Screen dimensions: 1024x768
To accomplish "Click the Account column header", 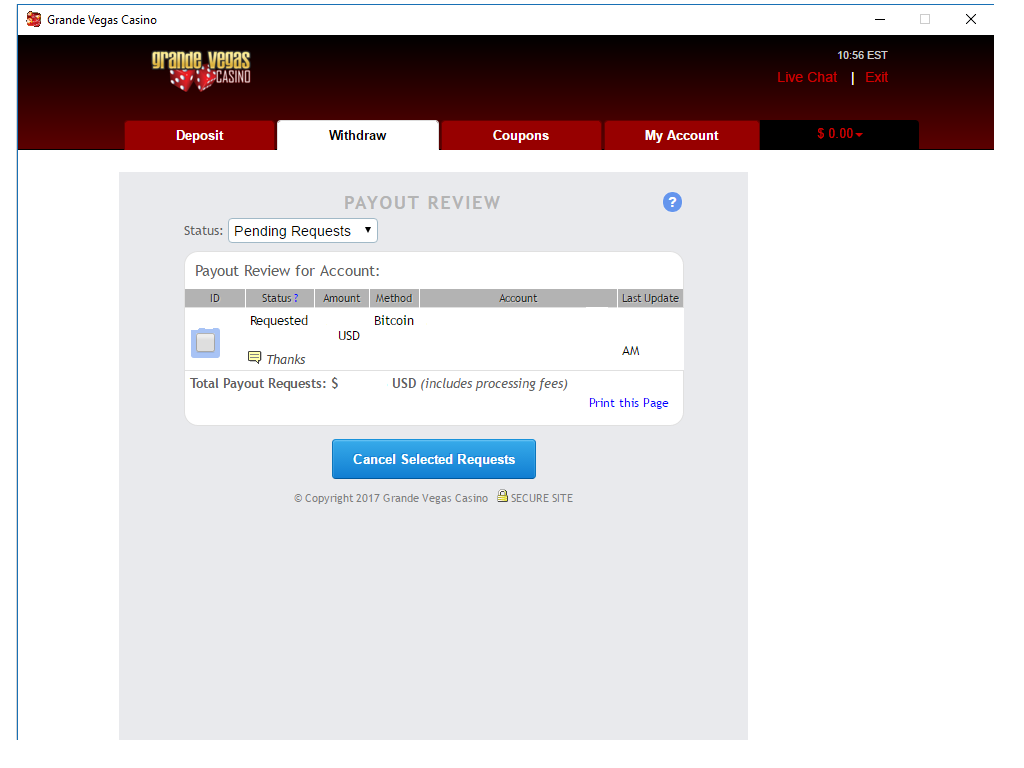I will pos(518,298).
